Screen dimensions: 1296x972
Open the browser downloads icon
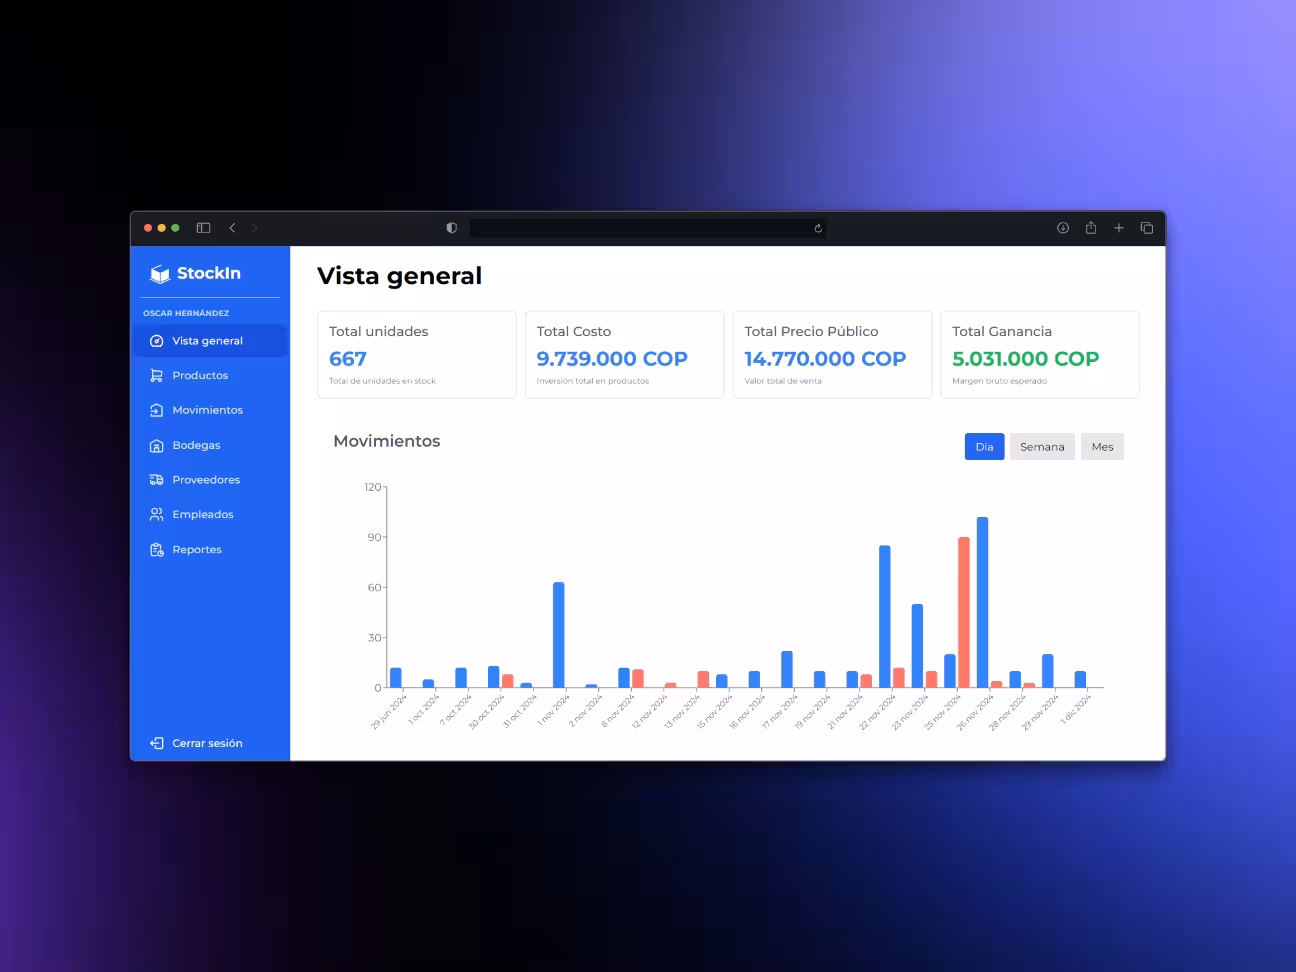1063,228
